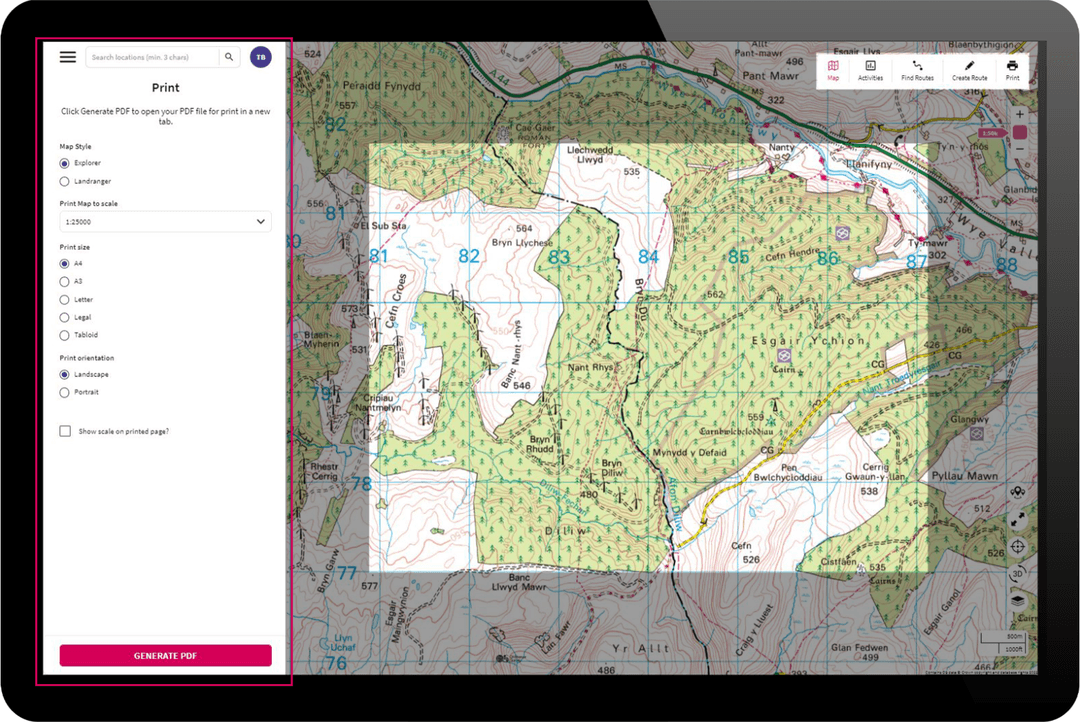Zoom in with the plus button
1080x722 pixels.
[x=1019, y=115]
